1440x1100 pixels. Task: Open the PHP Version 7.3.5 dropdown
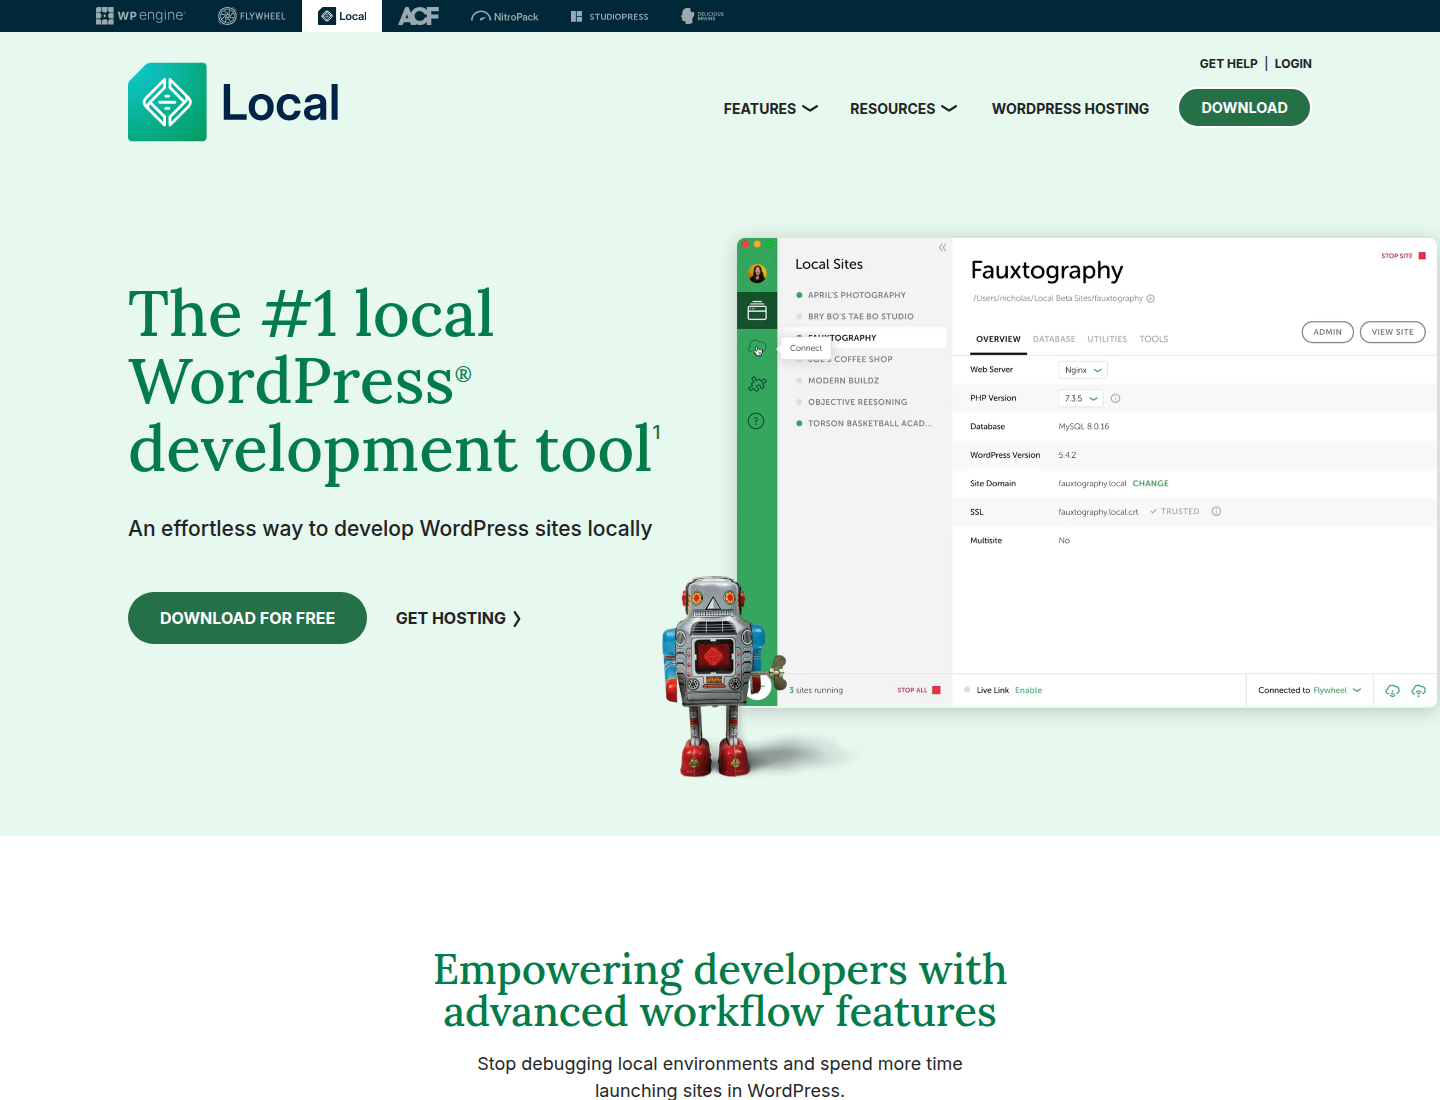(x=1081, y=398)
